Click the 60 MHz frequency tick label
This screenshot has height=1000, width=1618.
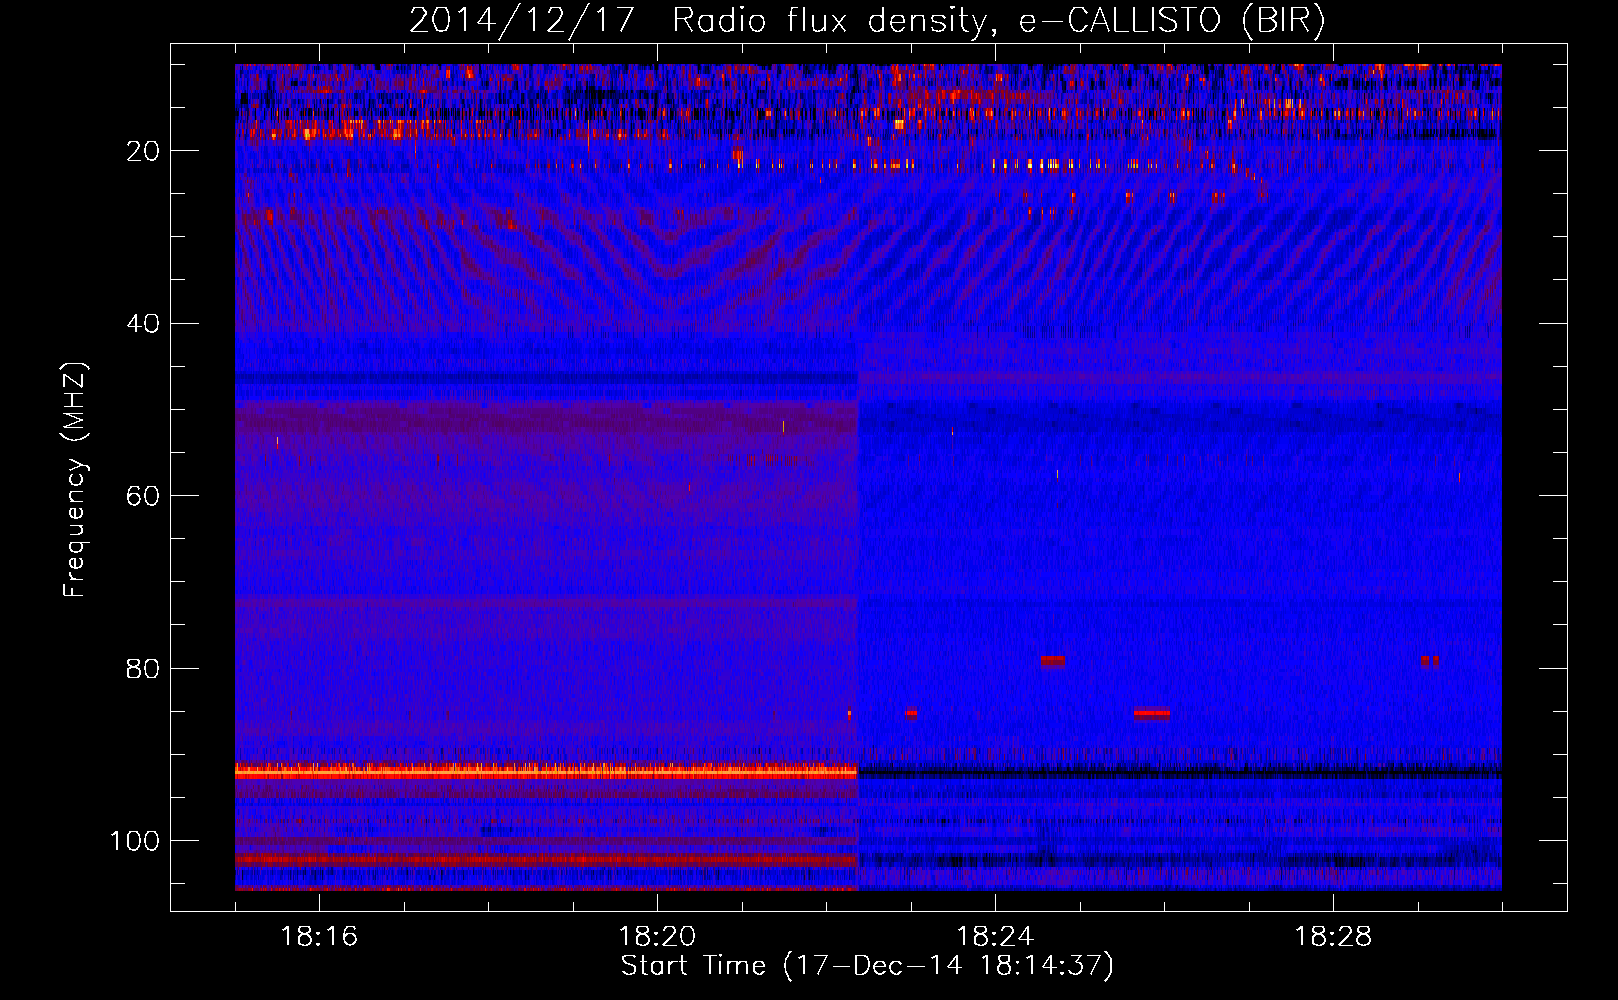click(143, 497)
